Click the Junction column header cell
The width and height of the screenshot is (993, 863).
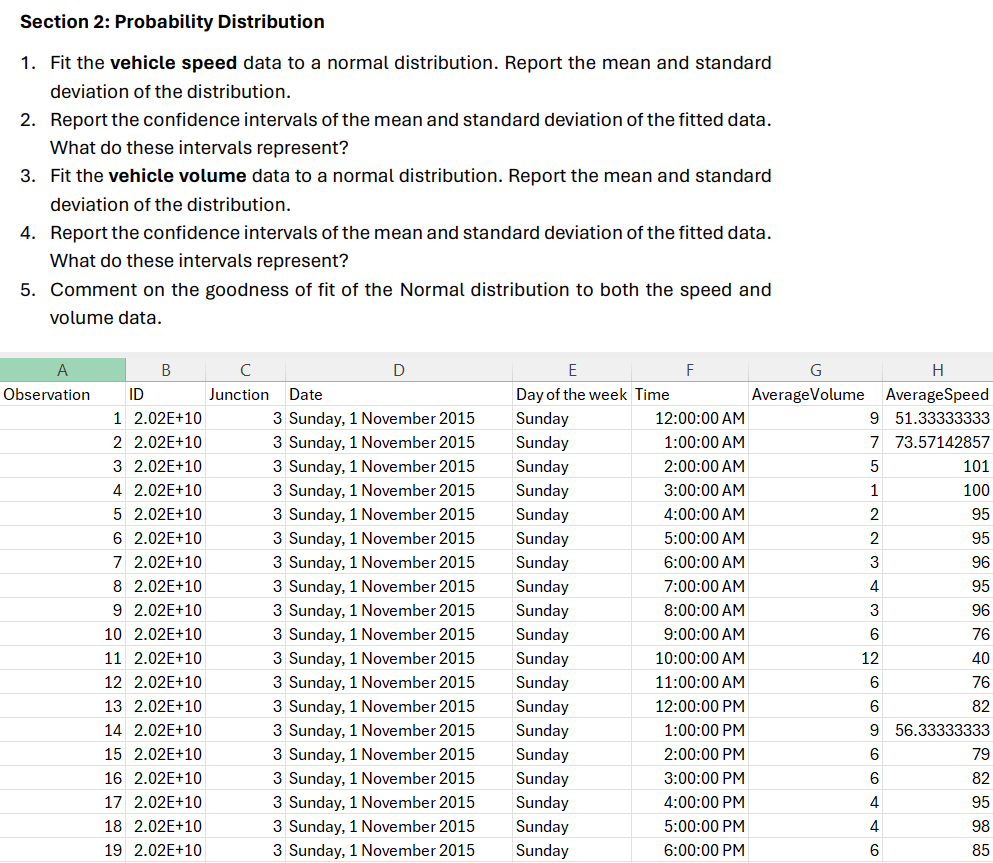tap(245, 394)
